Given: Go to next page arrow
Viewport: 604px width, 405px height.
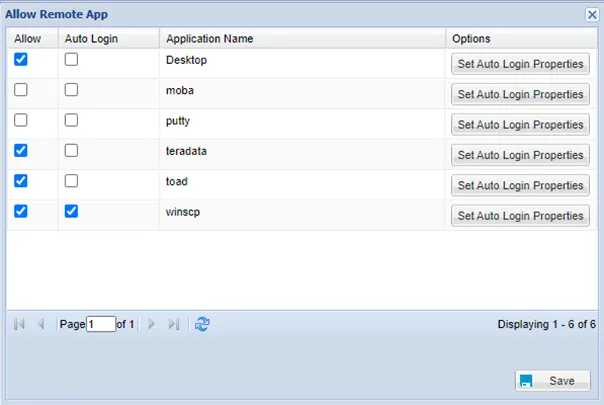Looking at the screenshot, I should pyautogui.click(x=151, y=324).
